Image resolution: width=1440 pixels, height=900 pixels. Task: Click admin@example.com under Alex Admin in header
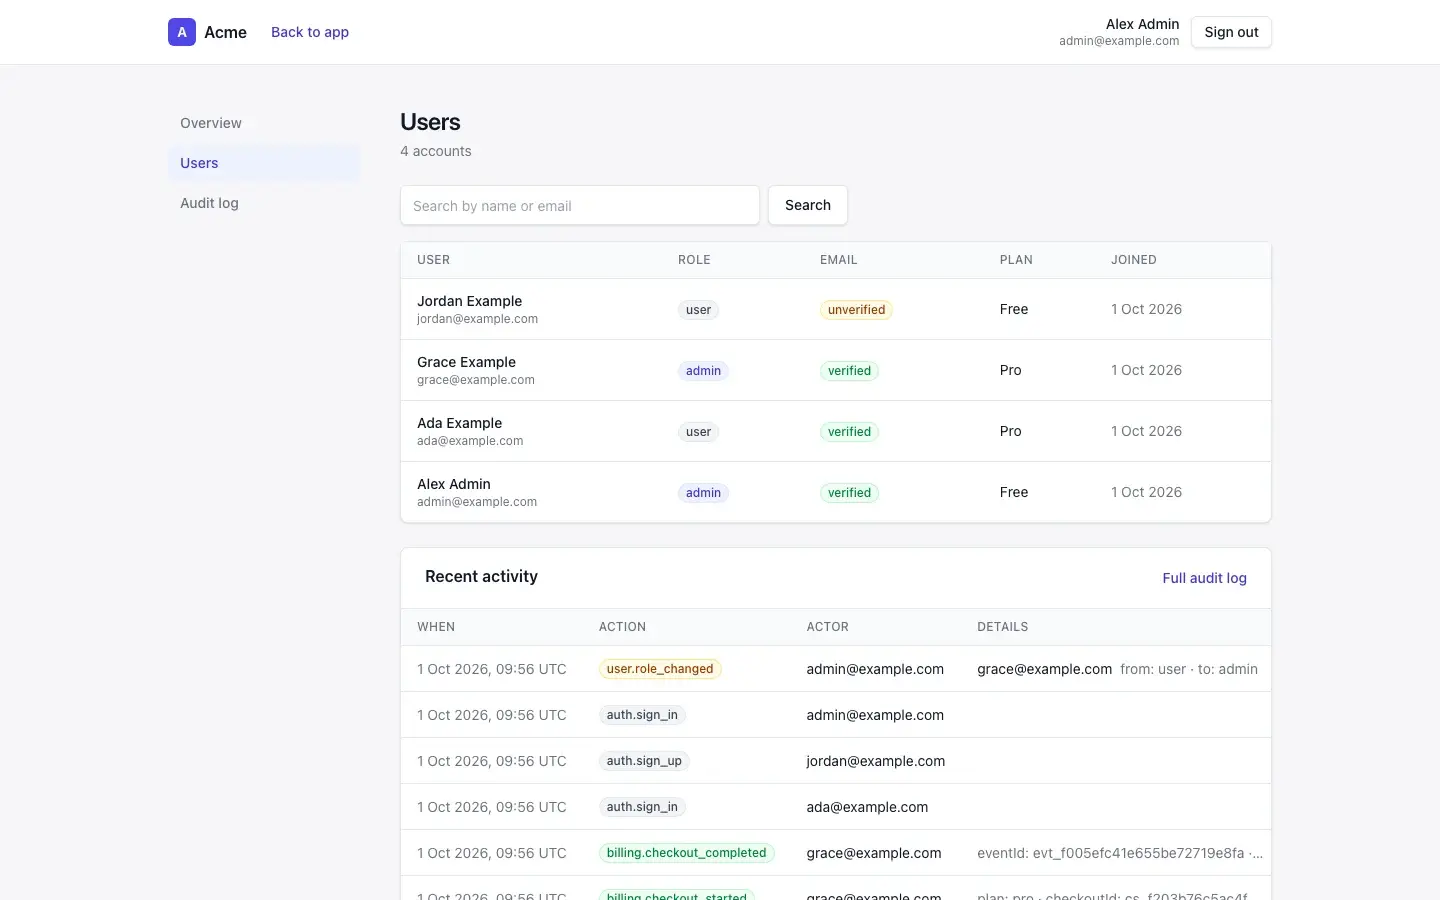[x=1119, y=41]
